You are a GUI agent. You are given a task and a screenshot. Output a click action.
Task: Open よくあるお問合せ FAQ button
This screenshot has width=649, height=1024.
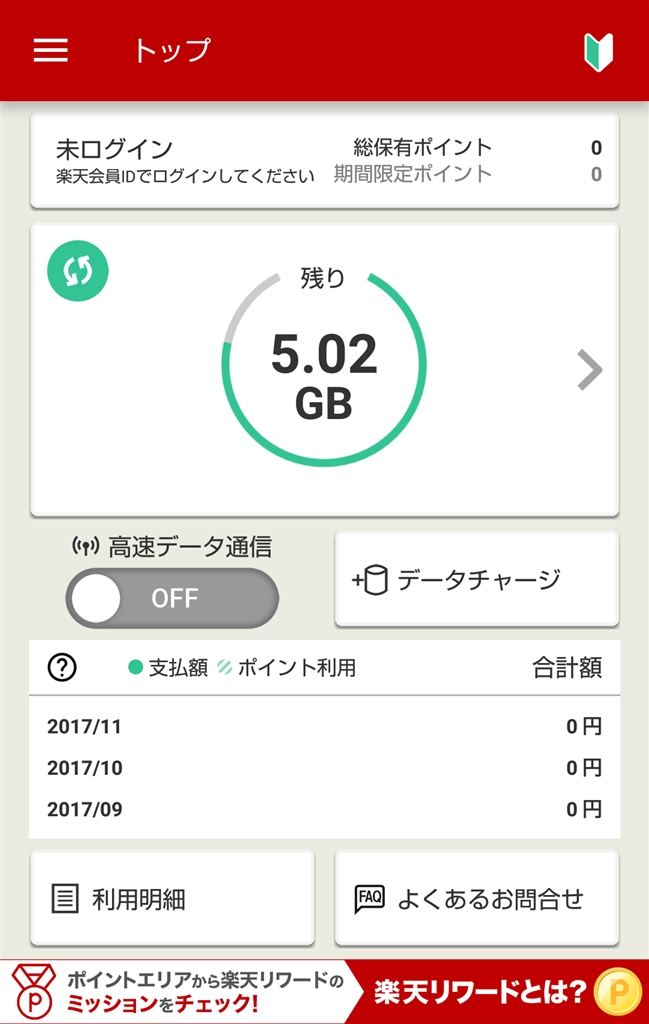pos(476,899)
